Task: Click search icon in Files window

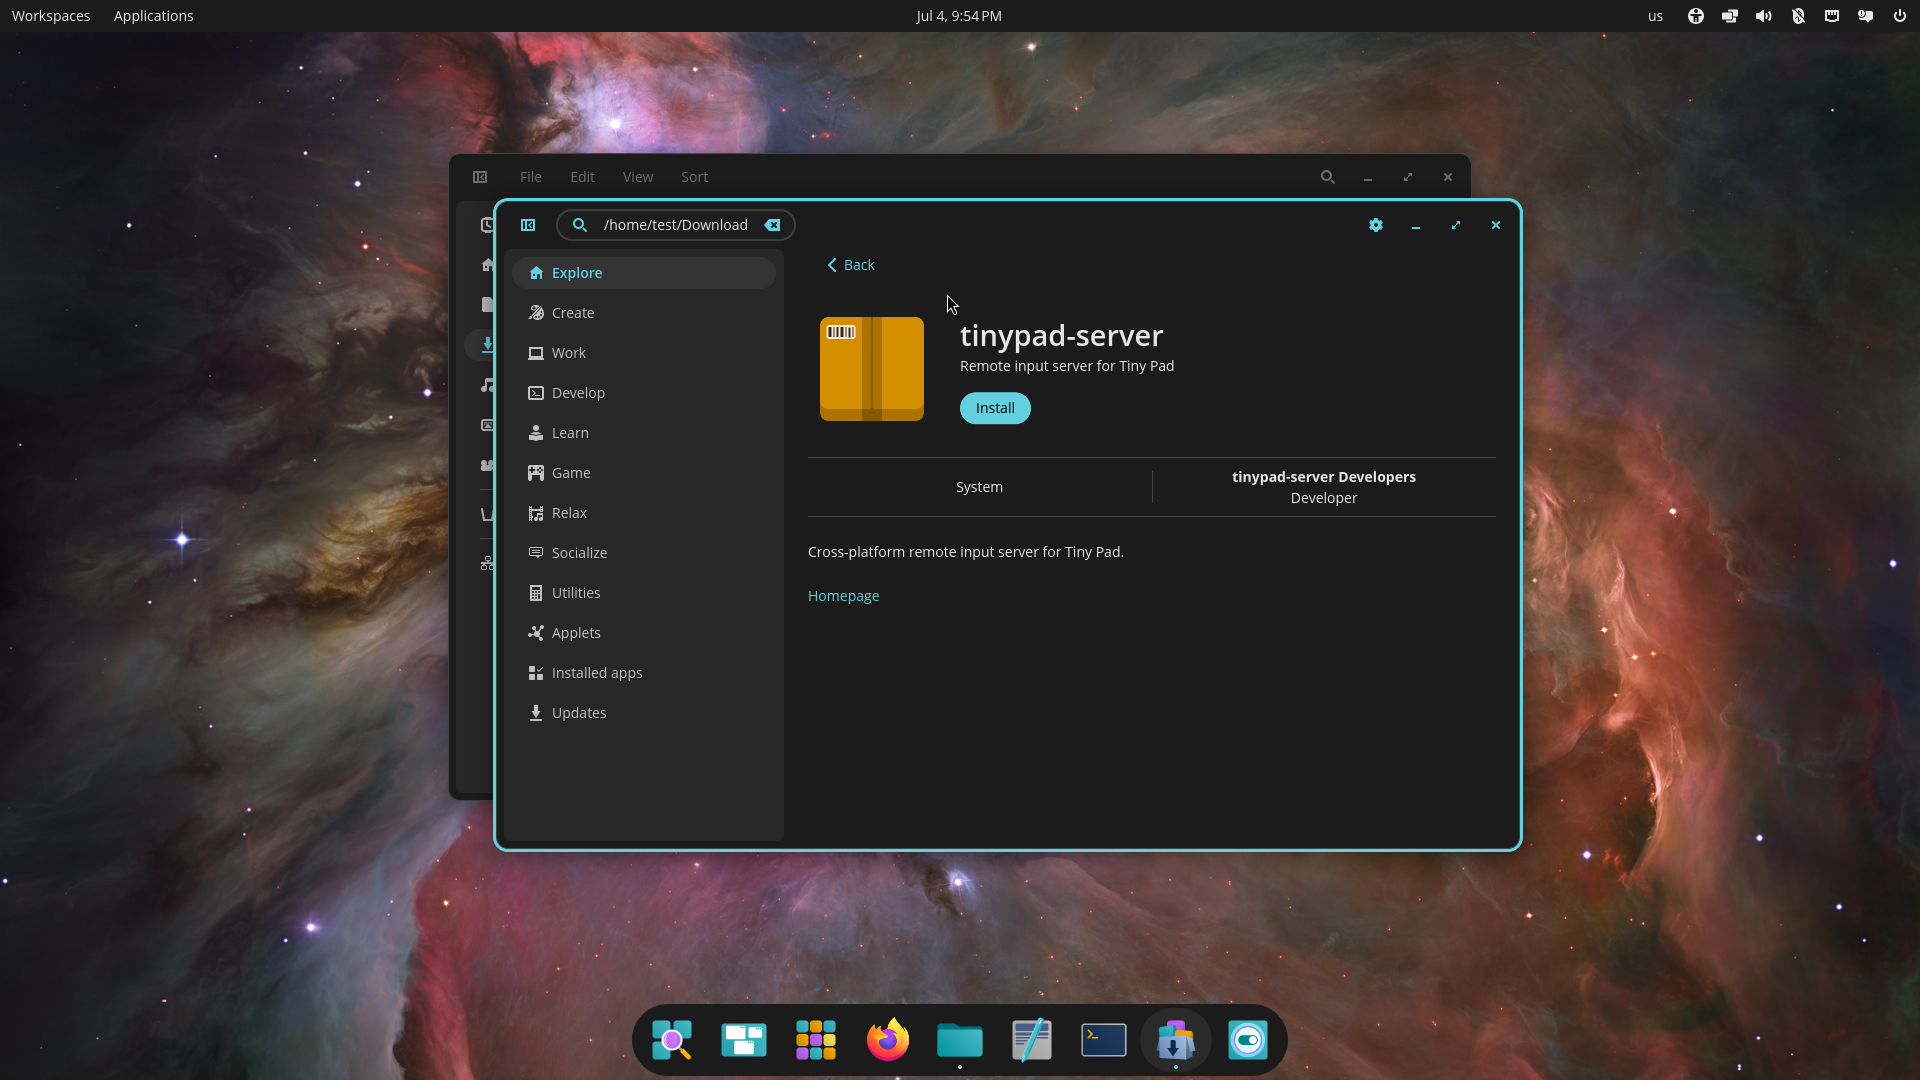Action: click(1328, 177)
